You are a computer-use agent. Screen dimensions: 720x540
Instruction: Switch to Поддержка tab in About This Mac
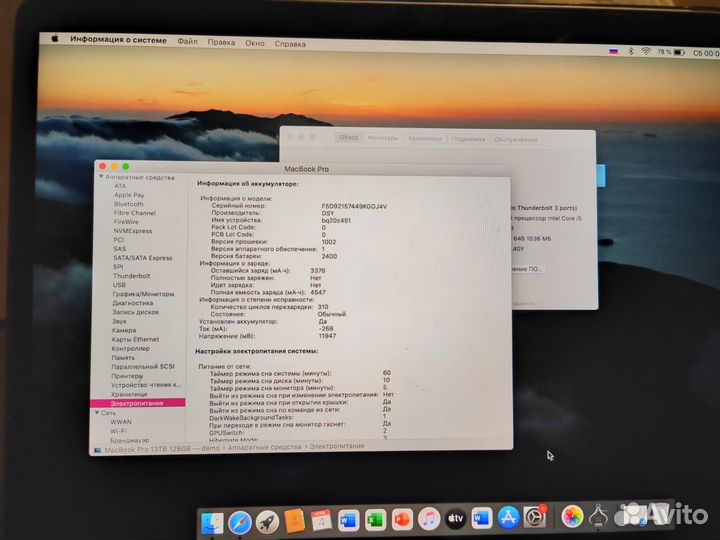click(468, 139)
